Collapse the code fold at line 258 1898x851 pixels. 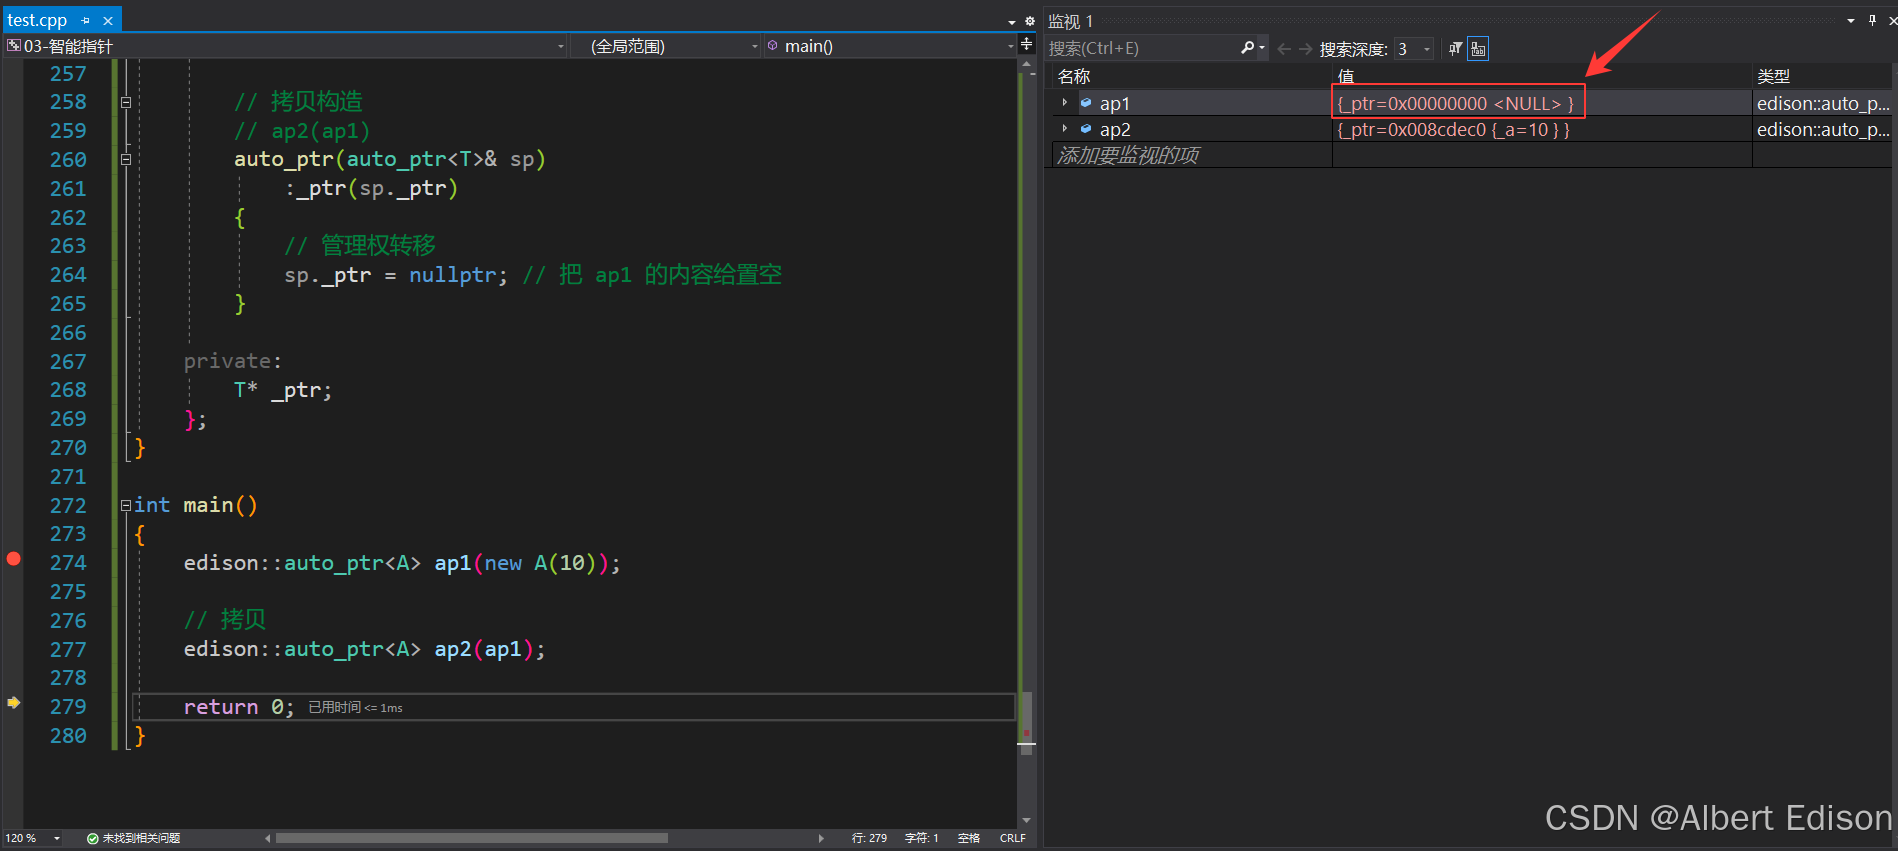point(126,102)
